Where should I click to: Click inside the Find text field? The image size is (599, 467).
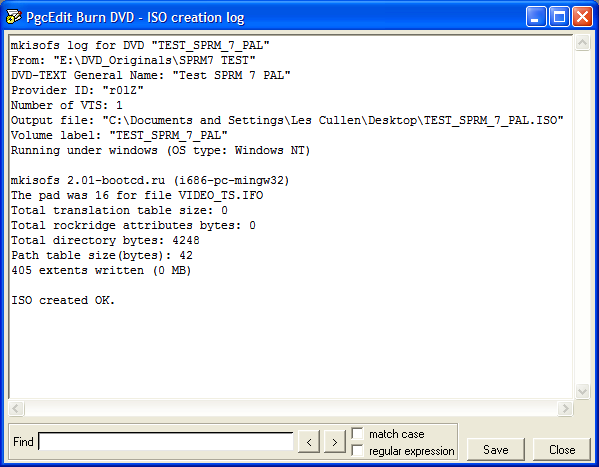[x=166, y=441]
